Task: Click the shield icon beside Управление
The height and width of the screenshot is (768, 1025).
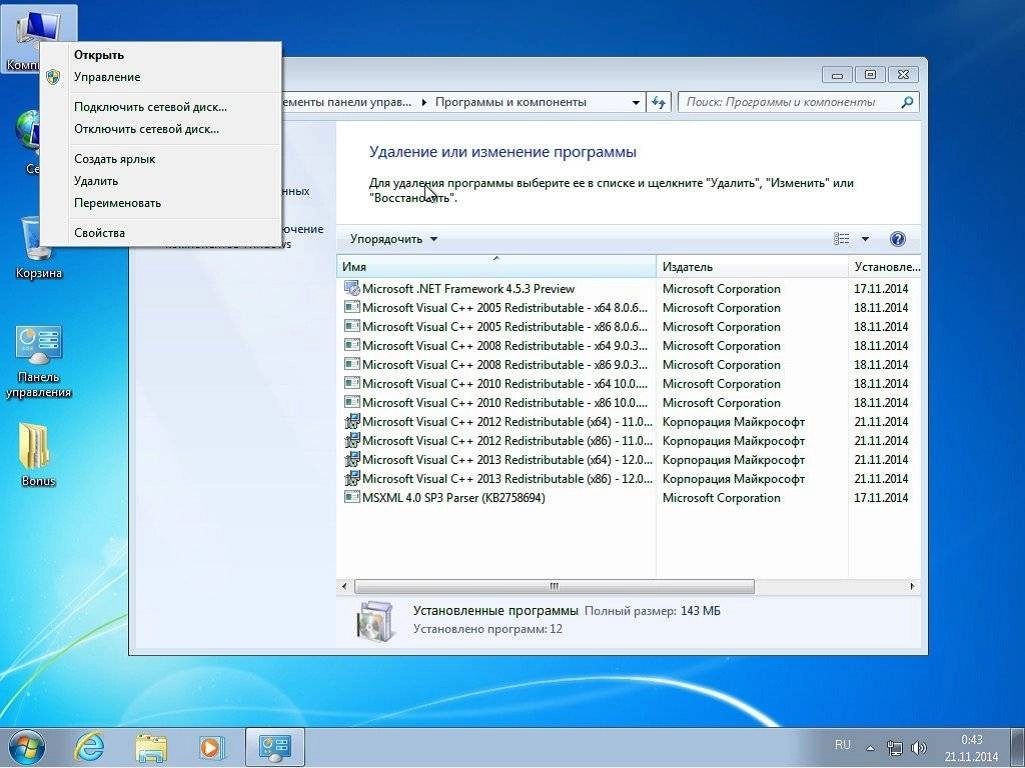Action: 54,77
